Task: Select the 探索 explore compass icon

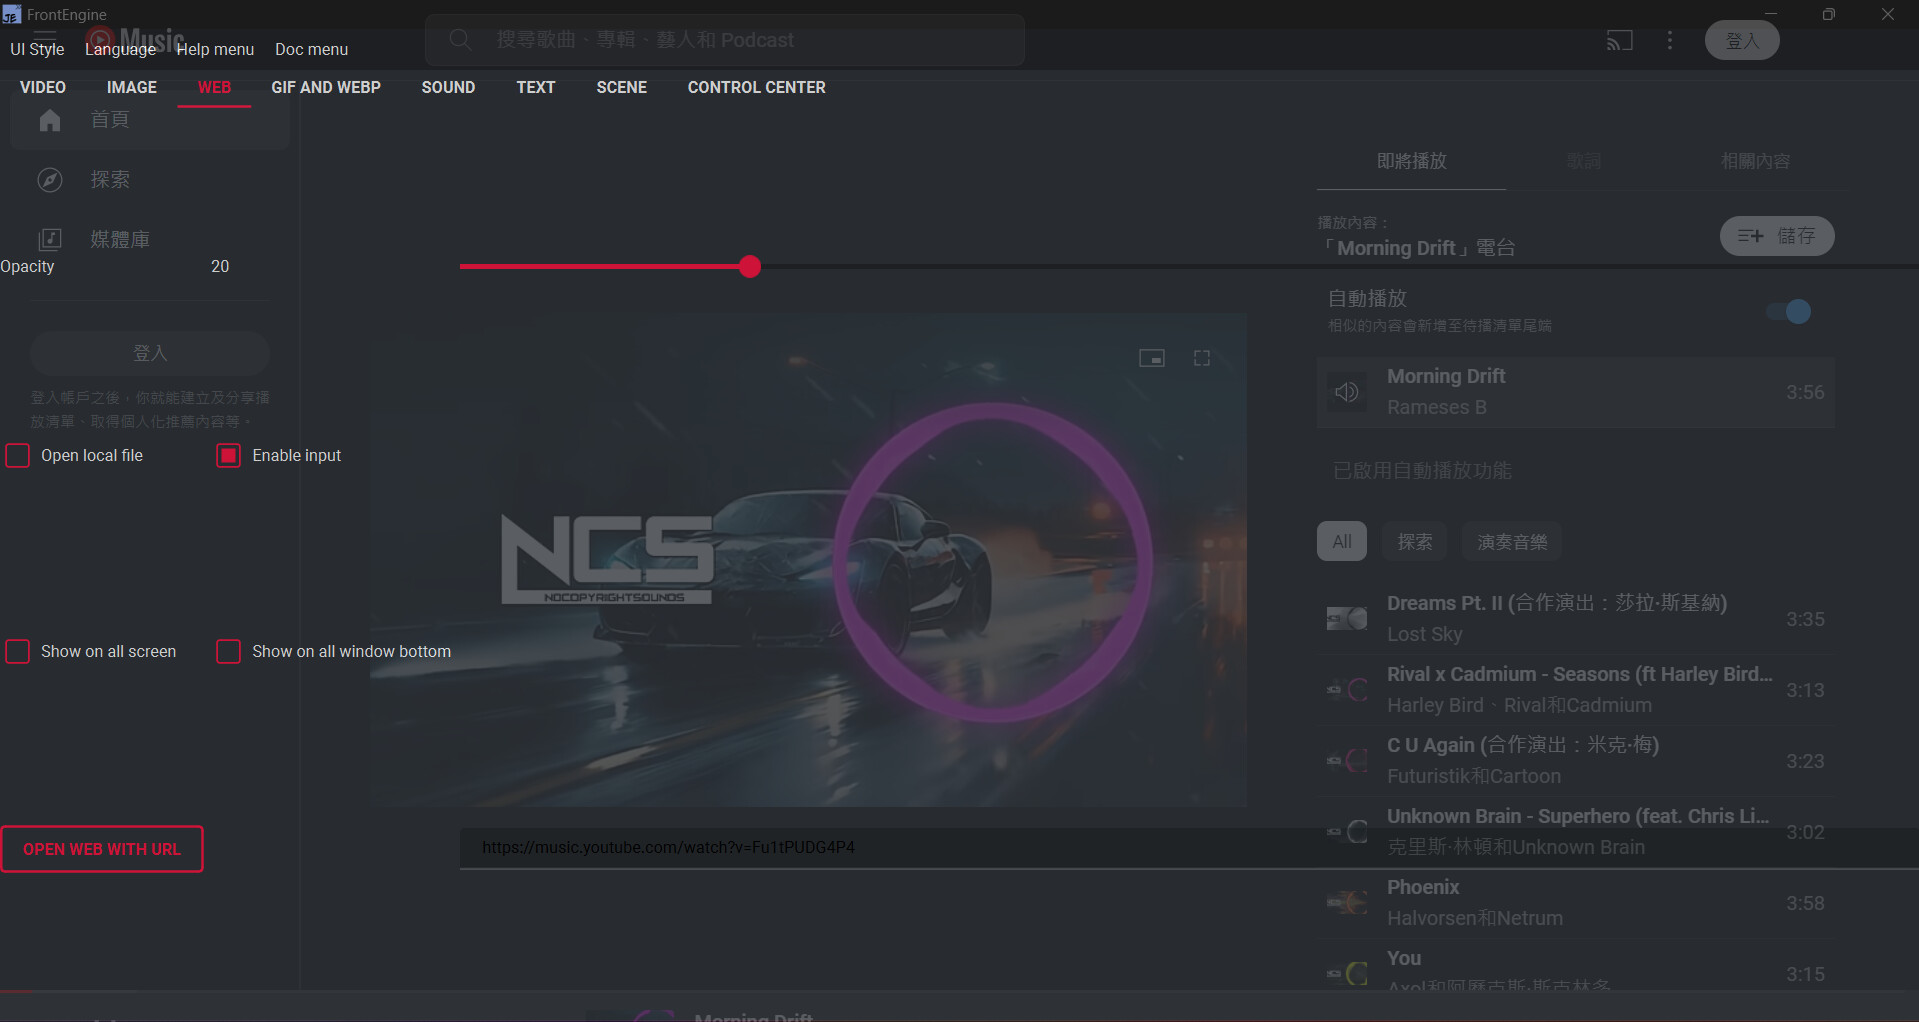Action: point(49,180)
